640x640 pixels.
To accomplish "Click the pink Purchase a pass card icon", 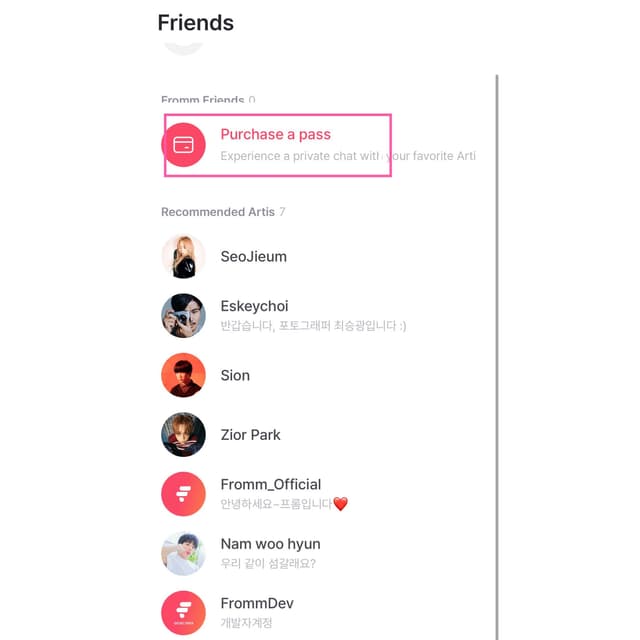I will pos(183,145).
